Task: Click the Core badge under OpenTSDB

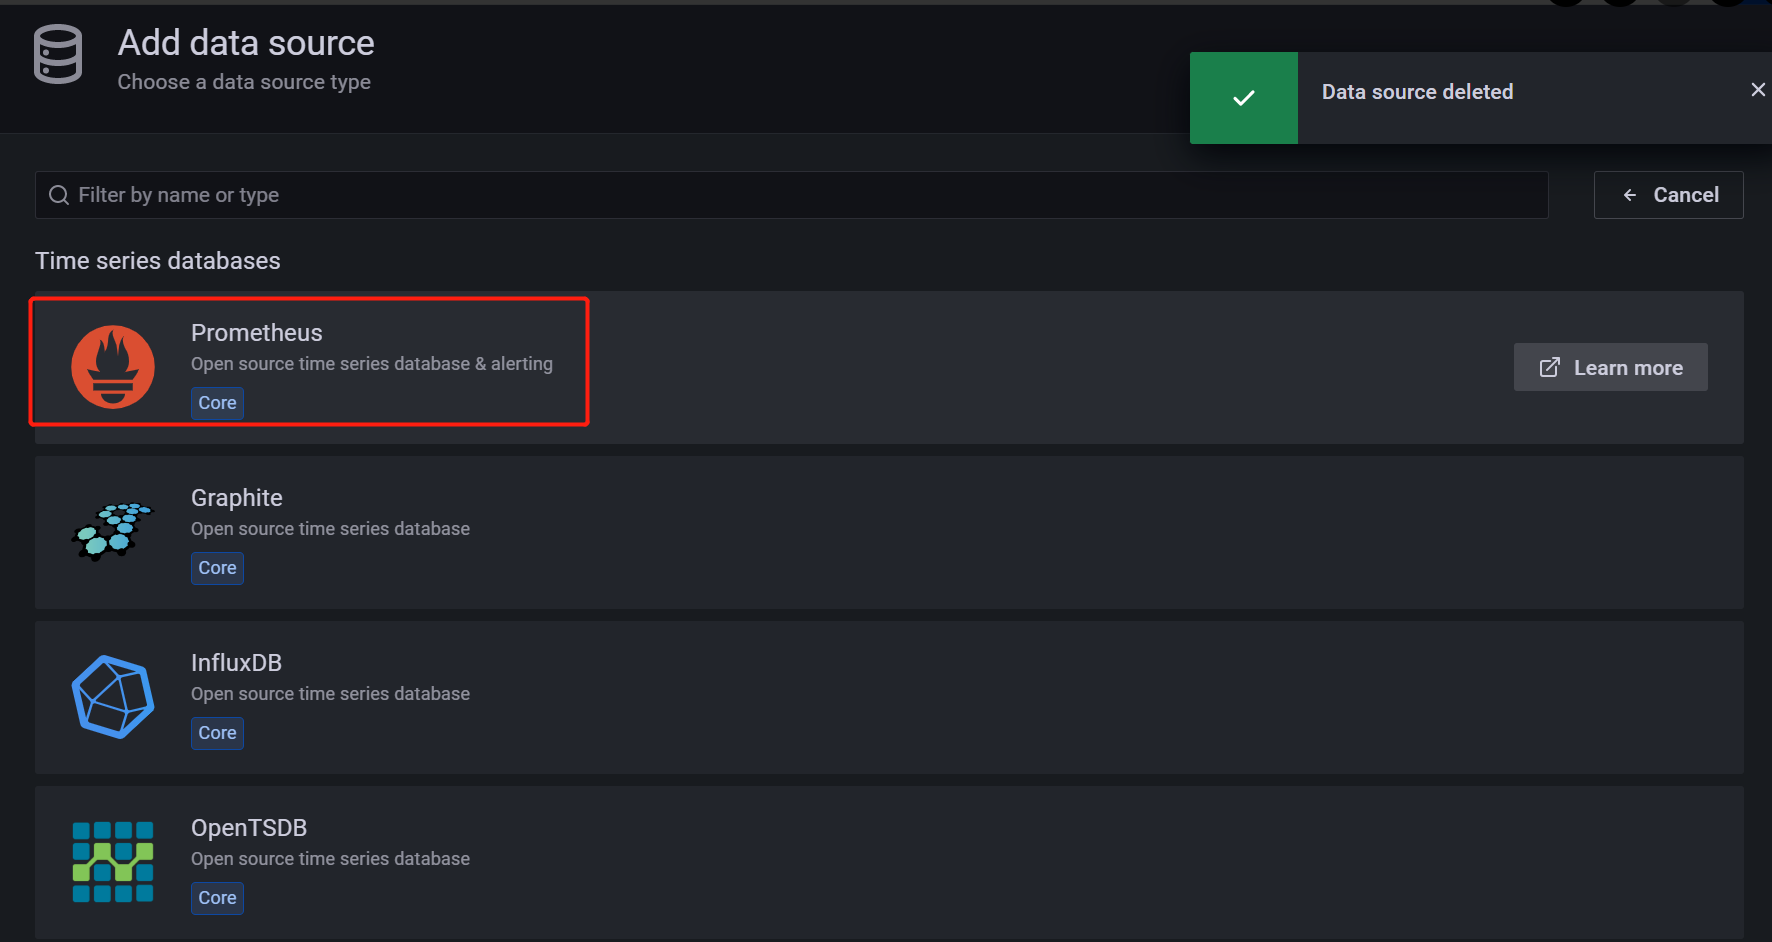Action: coord(217,898)
